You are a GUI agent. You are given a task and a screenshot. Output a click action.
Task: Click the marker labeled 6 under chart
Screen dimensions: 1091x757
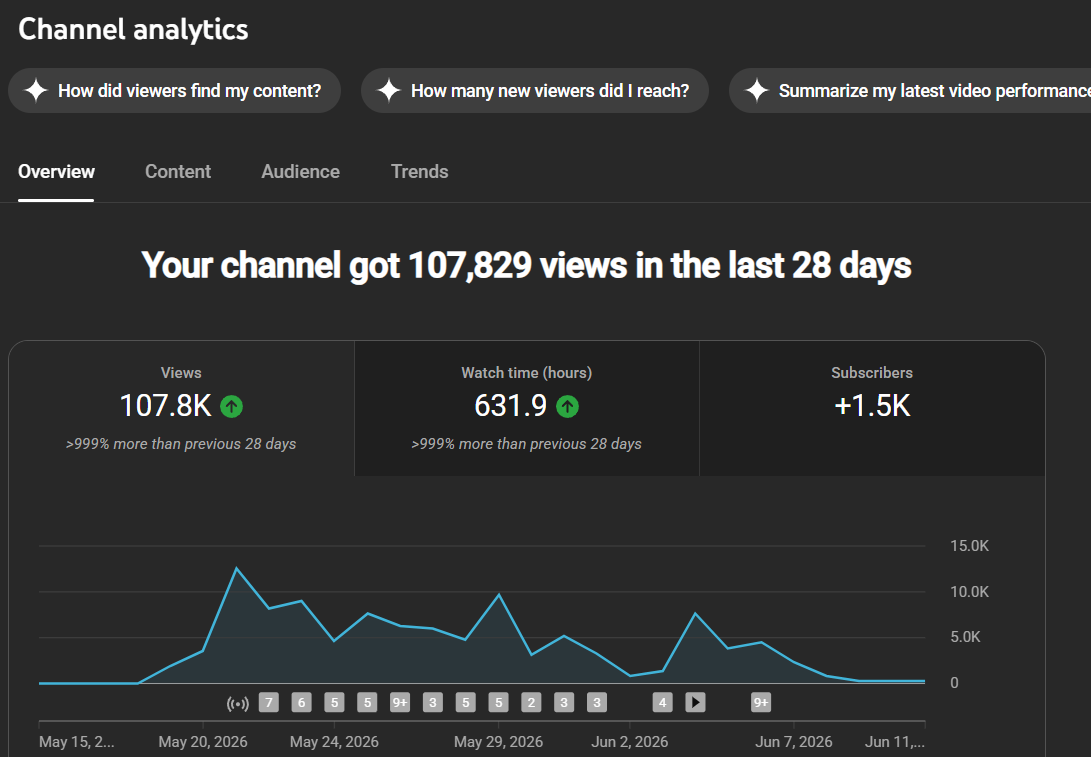pos(301,703)
